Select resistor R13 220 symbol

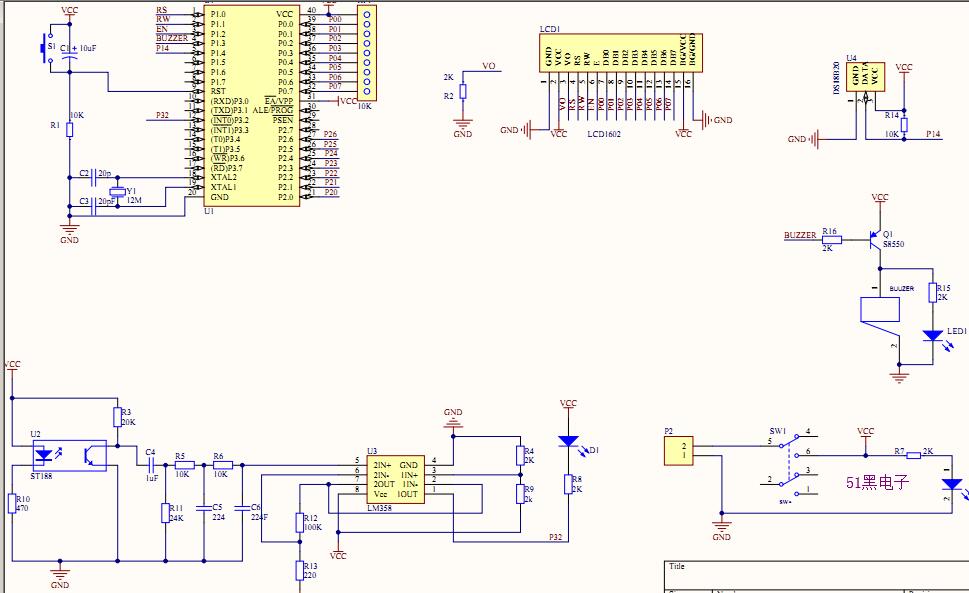pyautogui.click(x=300, y=571)
